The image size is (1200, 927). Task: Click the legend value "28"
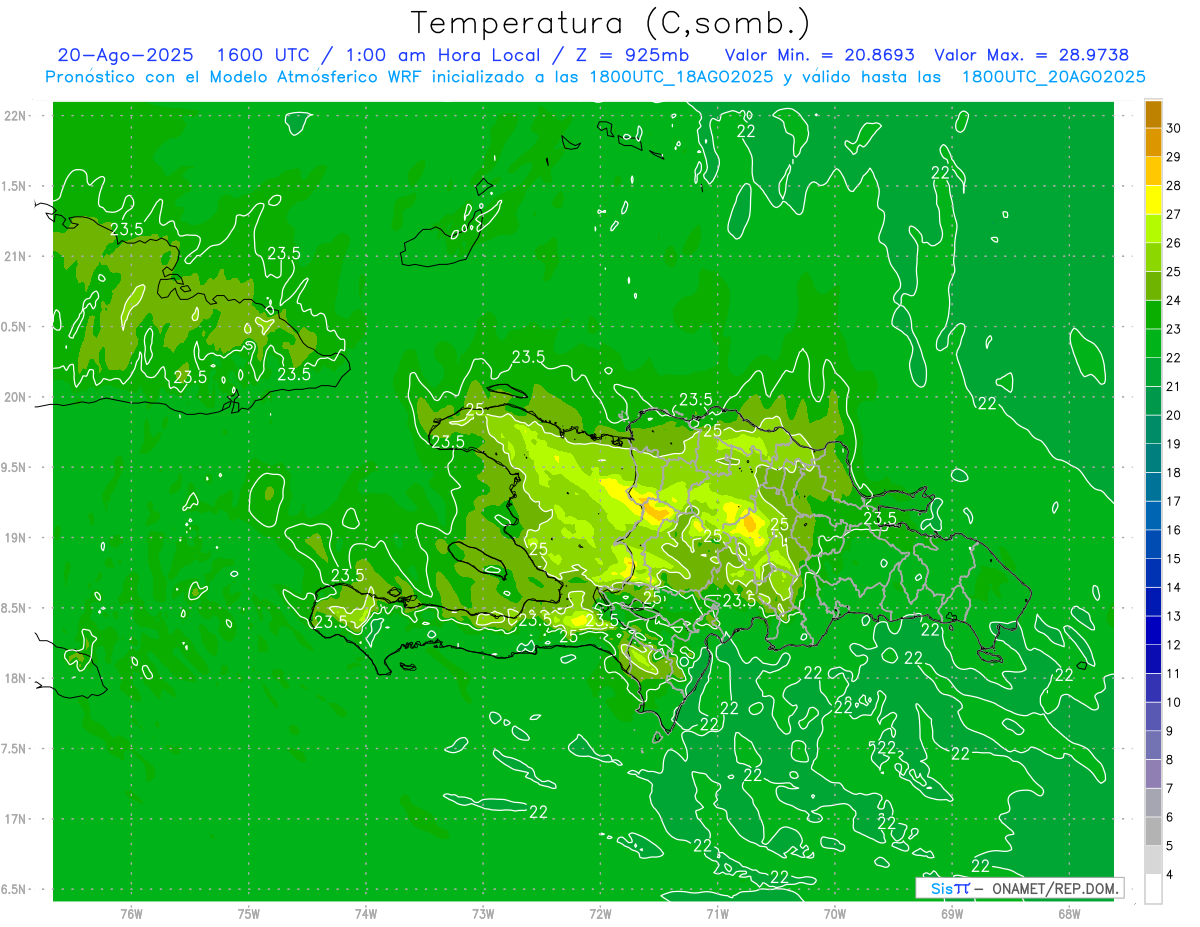1174,186
